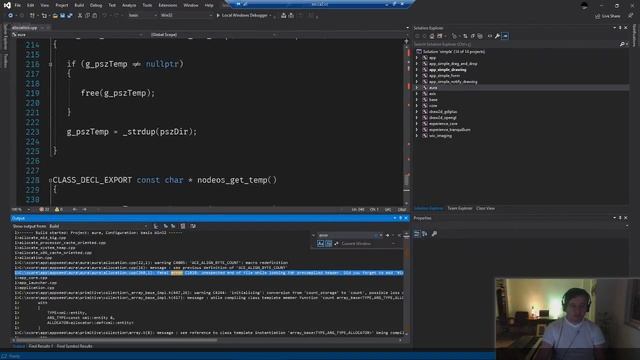The width and height of the screenshot is (640, 360).
Task: Switch to Find Symbol Results tab
Action: 74,346
